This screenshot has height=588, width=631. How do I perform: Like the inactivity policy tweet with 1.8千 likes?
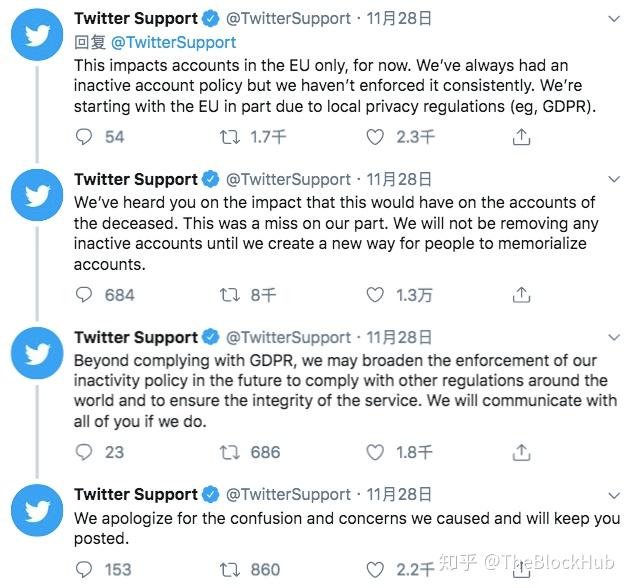tap(375, 452)
